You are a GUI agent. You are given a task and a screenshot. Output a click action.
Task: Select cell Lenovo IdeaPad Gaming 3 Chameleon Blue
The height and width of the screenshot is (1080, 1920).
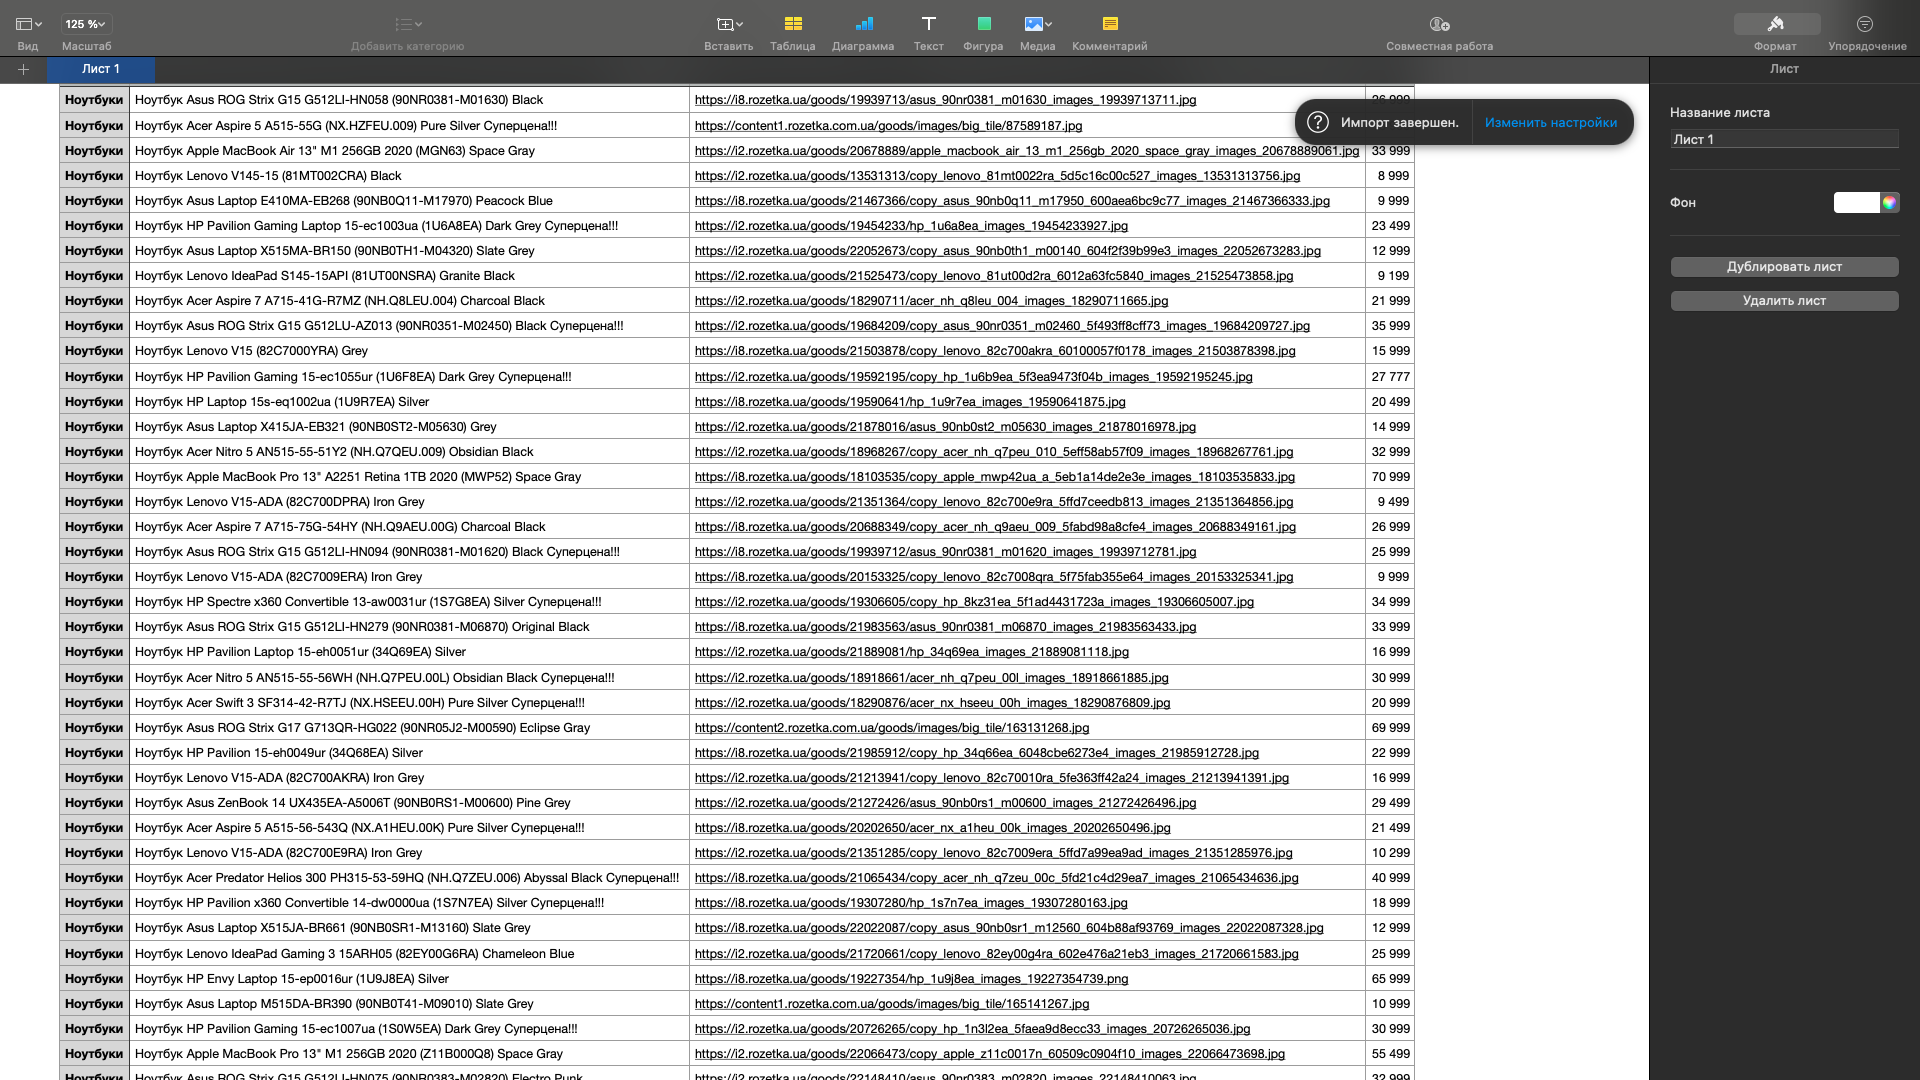coord(409,954)
